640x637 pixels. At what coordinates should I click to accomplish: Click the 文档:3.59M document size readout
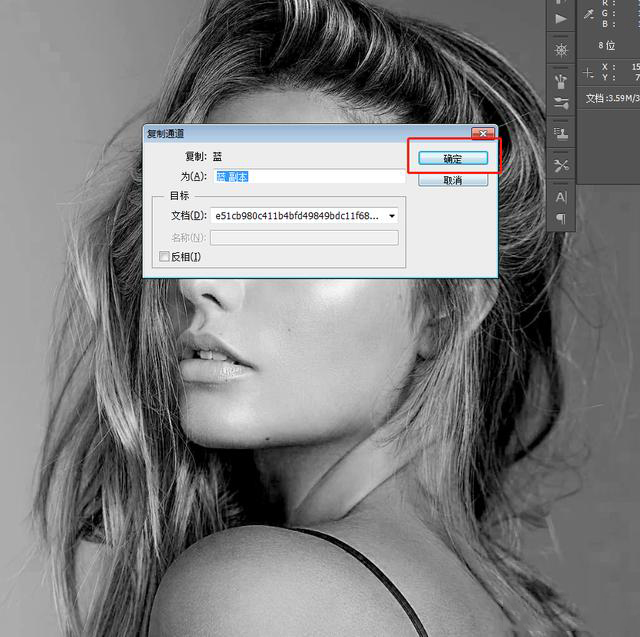(612, 98)
